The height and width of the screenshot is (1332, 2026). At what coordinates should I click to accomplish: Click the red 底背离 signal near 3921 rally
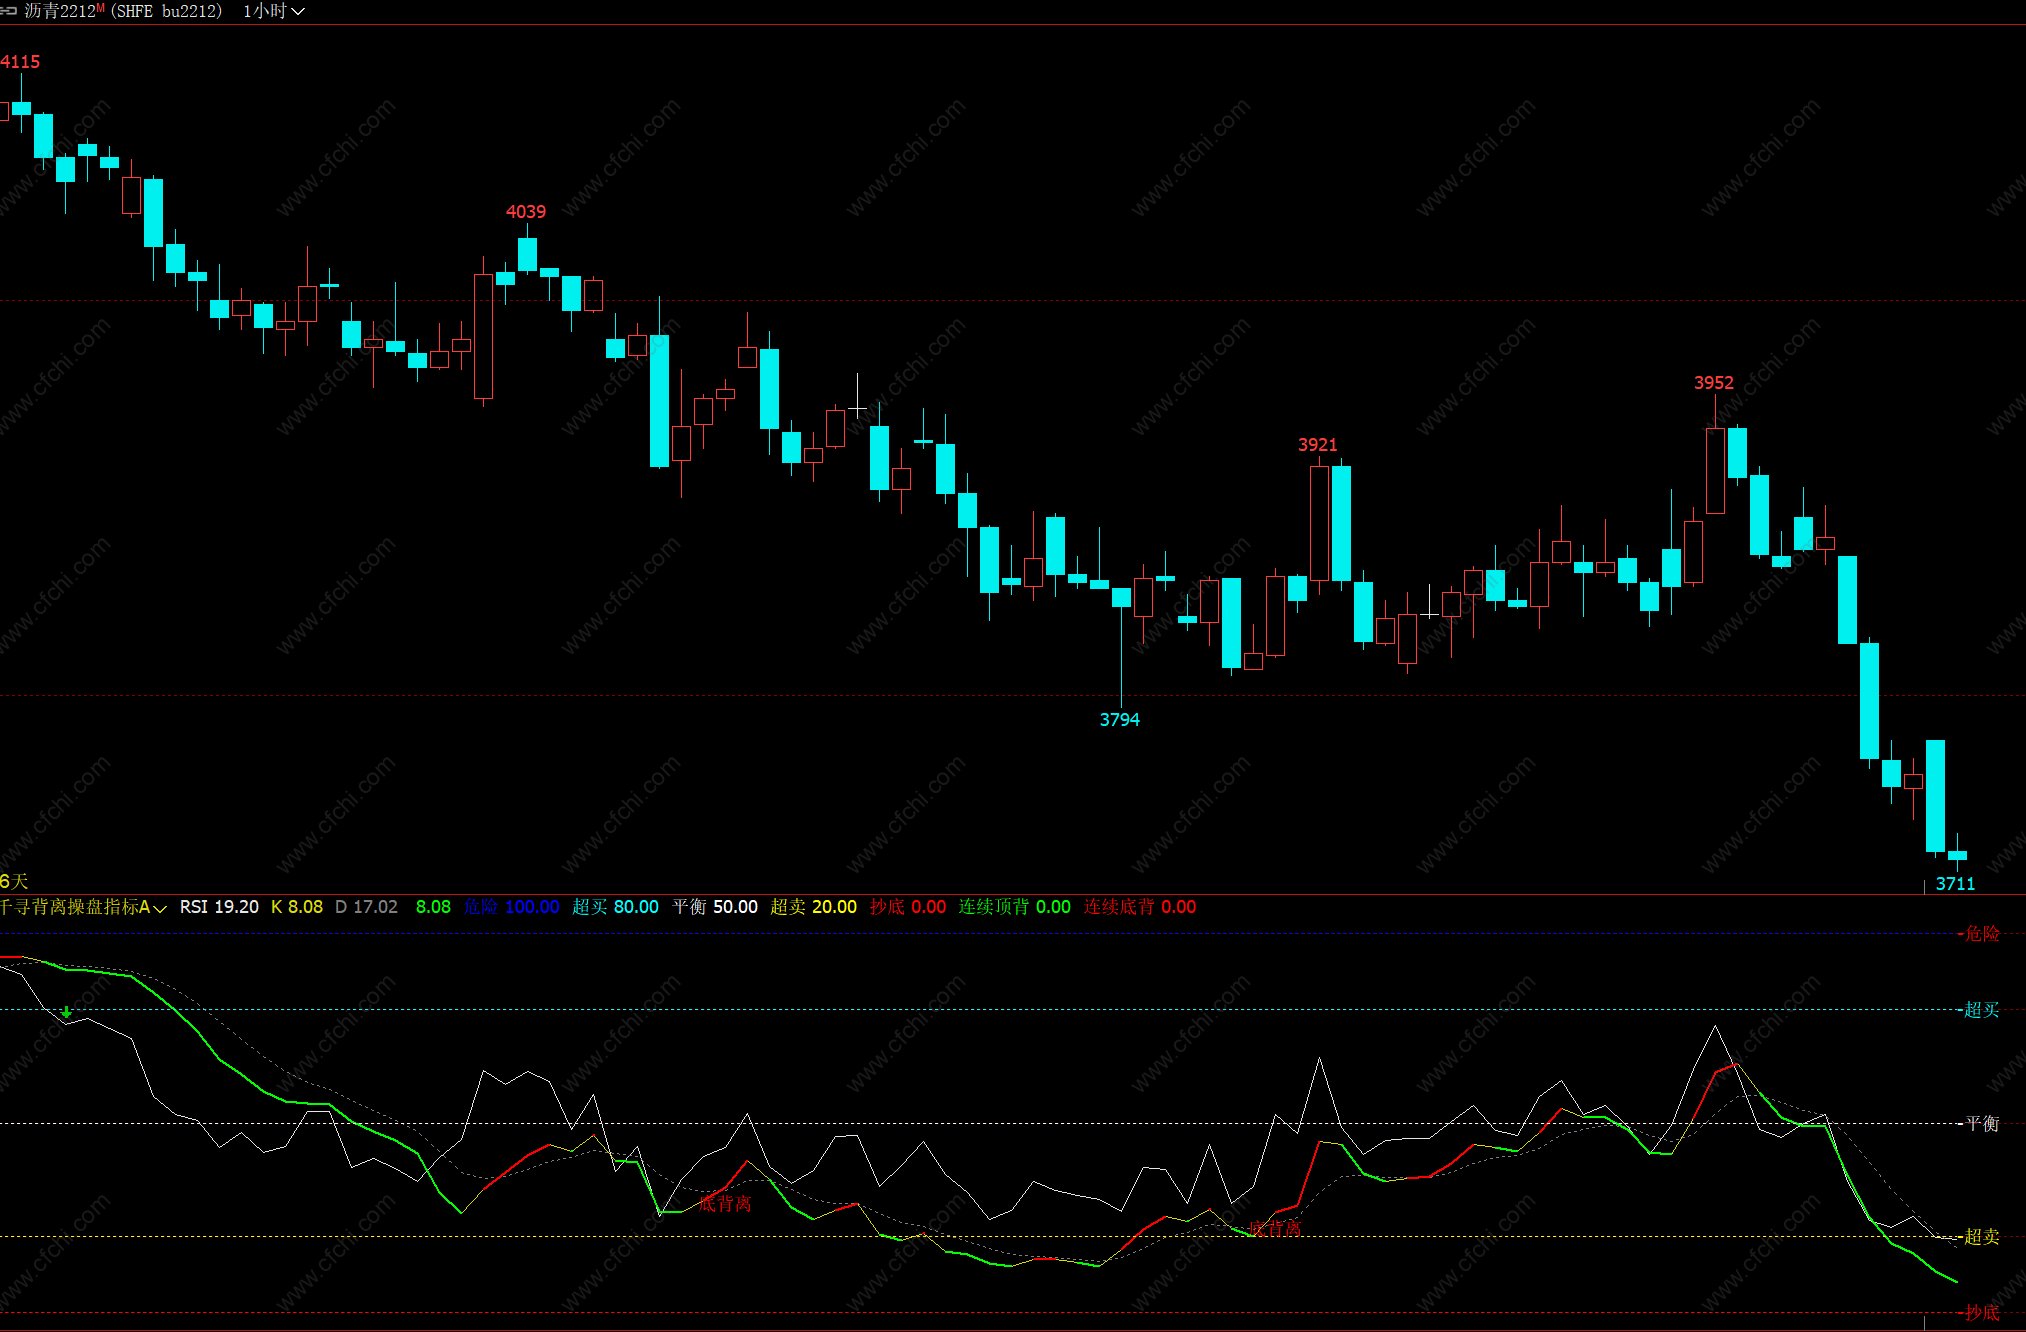coord(1275,1227)
